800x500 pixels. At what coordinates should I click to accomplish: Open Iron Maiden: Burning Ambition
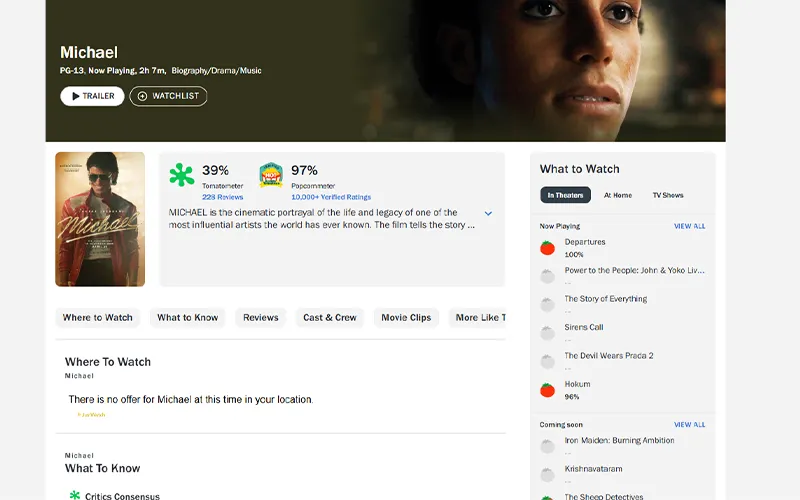point(619,440)
